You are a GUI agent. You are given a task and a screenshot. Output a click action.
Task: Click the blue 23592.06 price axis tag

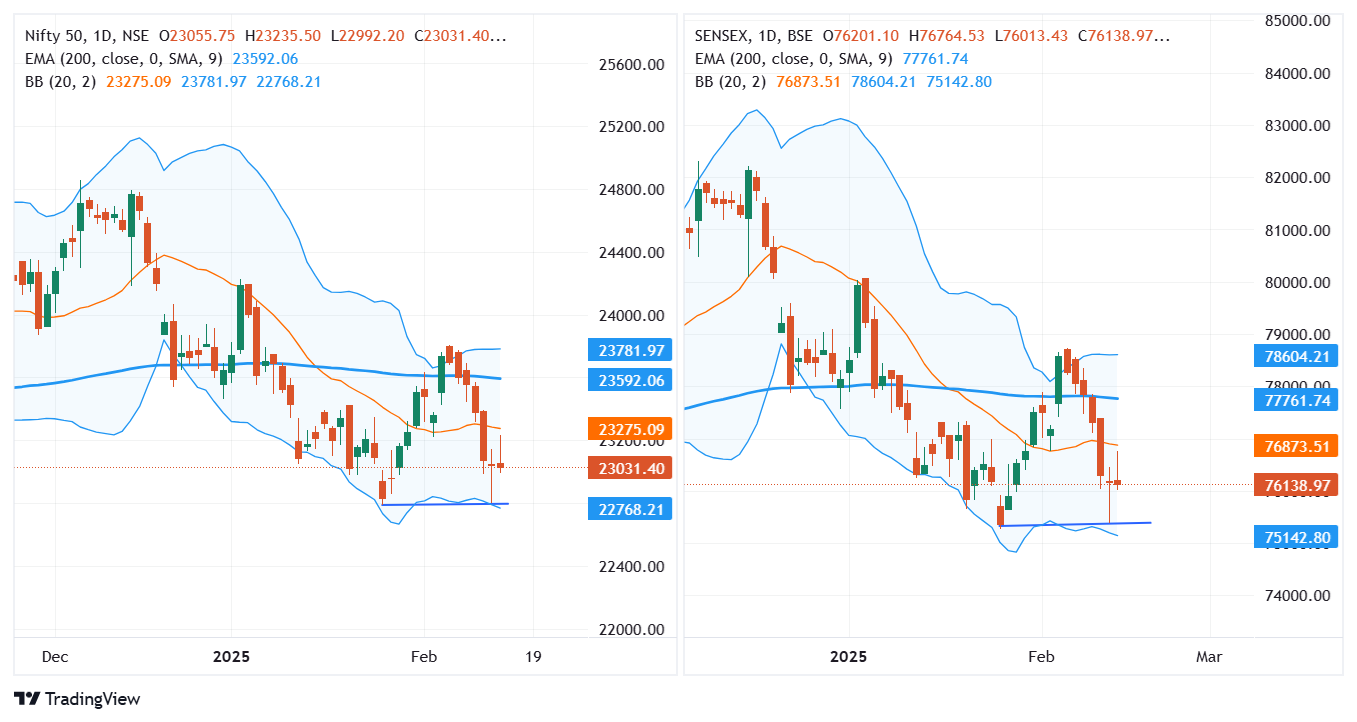click(x=629, y=381)
